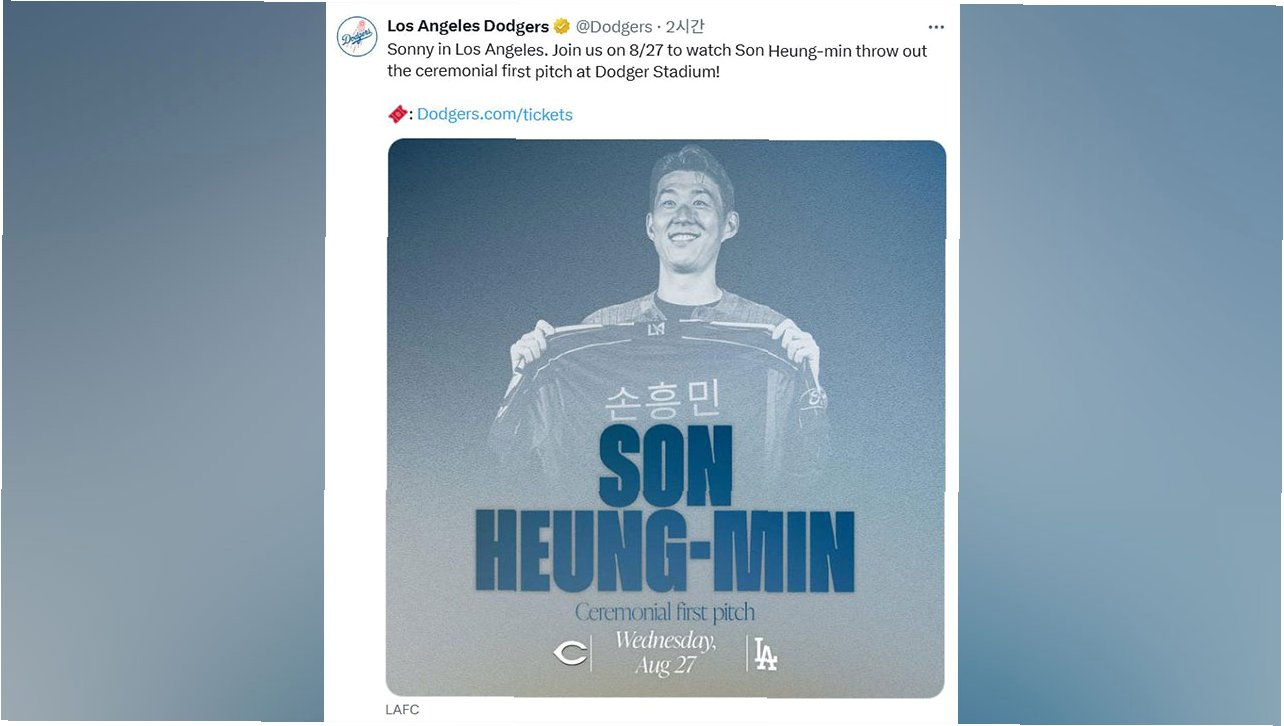1284x726 pixels.
Task: Click the second line mentioning Dodger Stadium
Action: [x=553, y=73]
